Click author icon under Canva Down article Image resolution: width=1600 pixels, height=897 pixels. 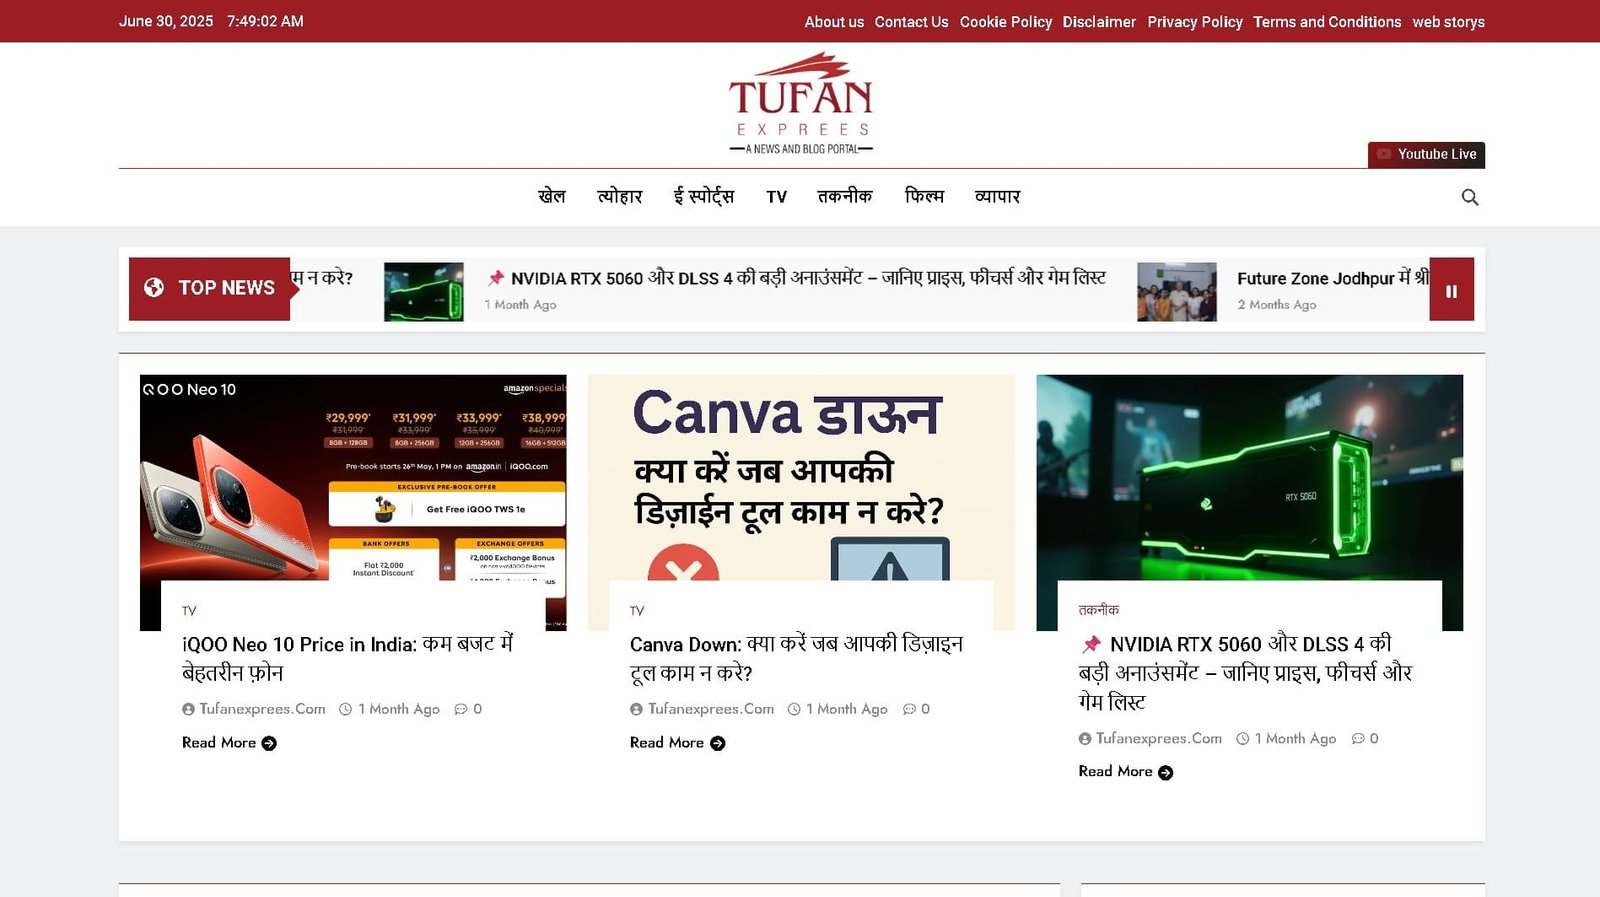(636, 709)
